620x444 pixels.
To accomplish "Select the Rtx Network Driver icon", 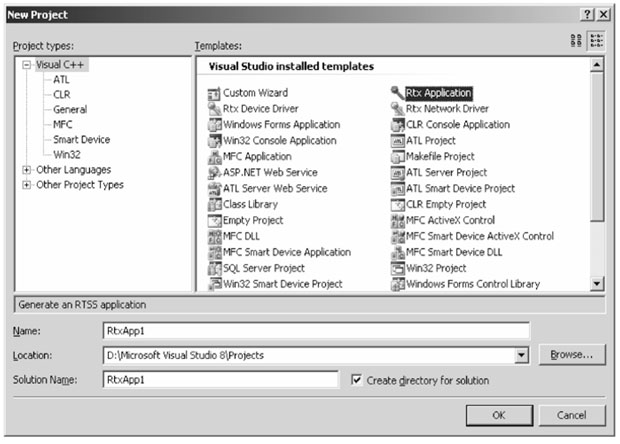I will click(397, 109).
